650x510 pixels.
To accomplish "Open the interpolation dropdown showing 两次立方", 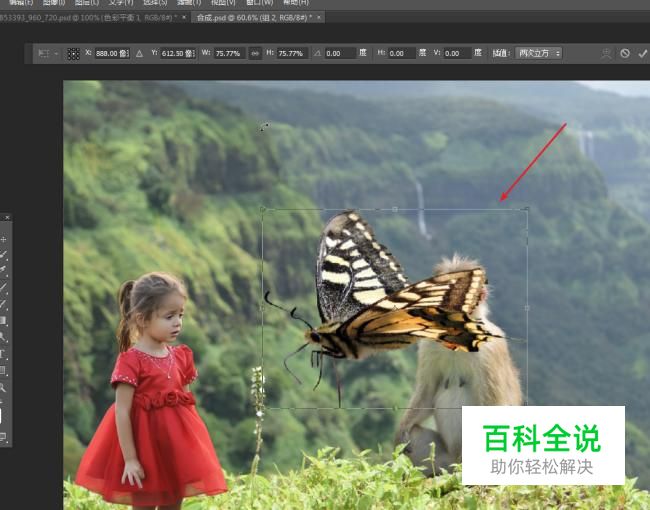I will 538,53.
